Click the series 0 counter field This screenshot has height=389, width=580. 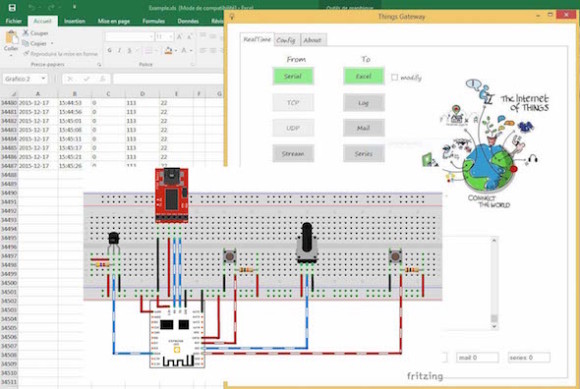click(x=529, y=358)
